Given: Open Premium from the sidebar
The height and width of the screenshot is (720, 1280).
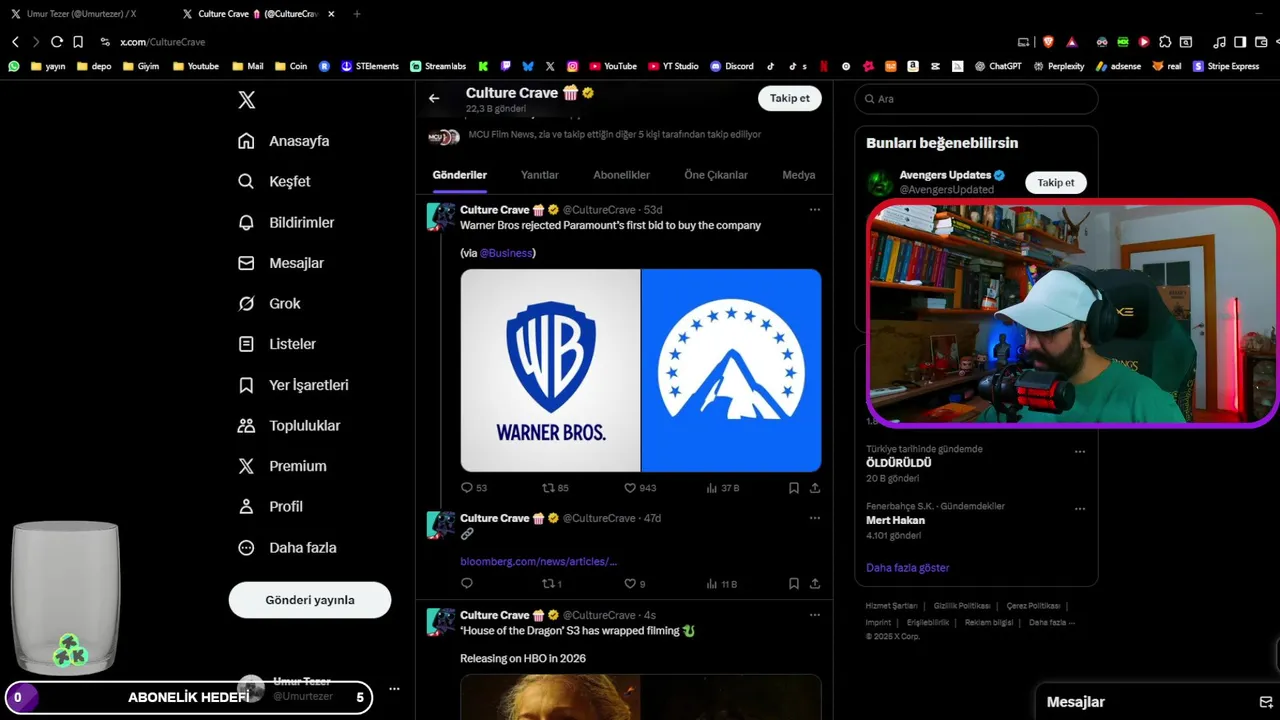Looking at the screenshot, I should [282, 466].
